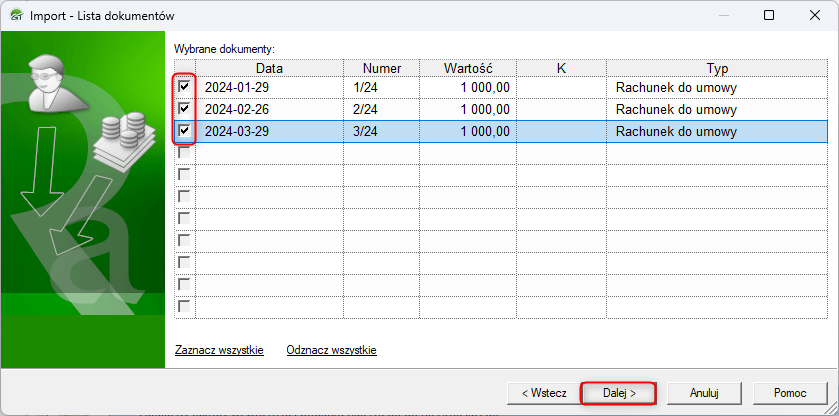Click the Zaznacz wszystkie link
The height and width of the screenshot is (416, 839).
point(219,350)
